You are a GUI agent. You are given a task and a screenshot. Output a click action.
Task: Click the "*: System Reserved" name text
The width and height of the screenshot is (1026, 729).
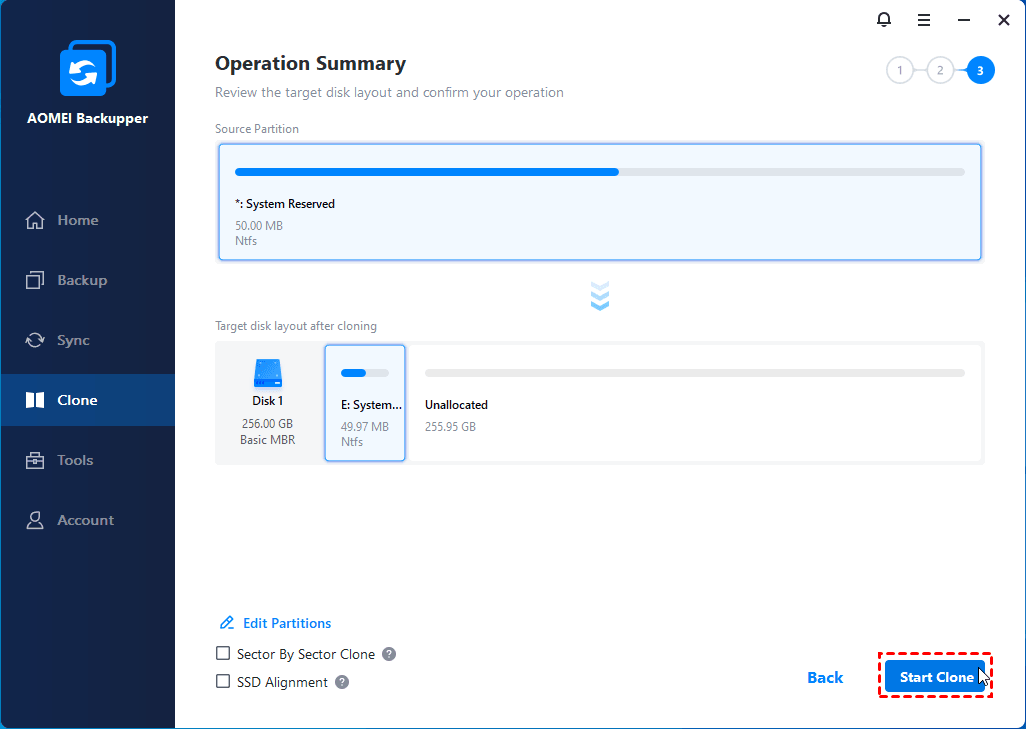click(285, 204)
